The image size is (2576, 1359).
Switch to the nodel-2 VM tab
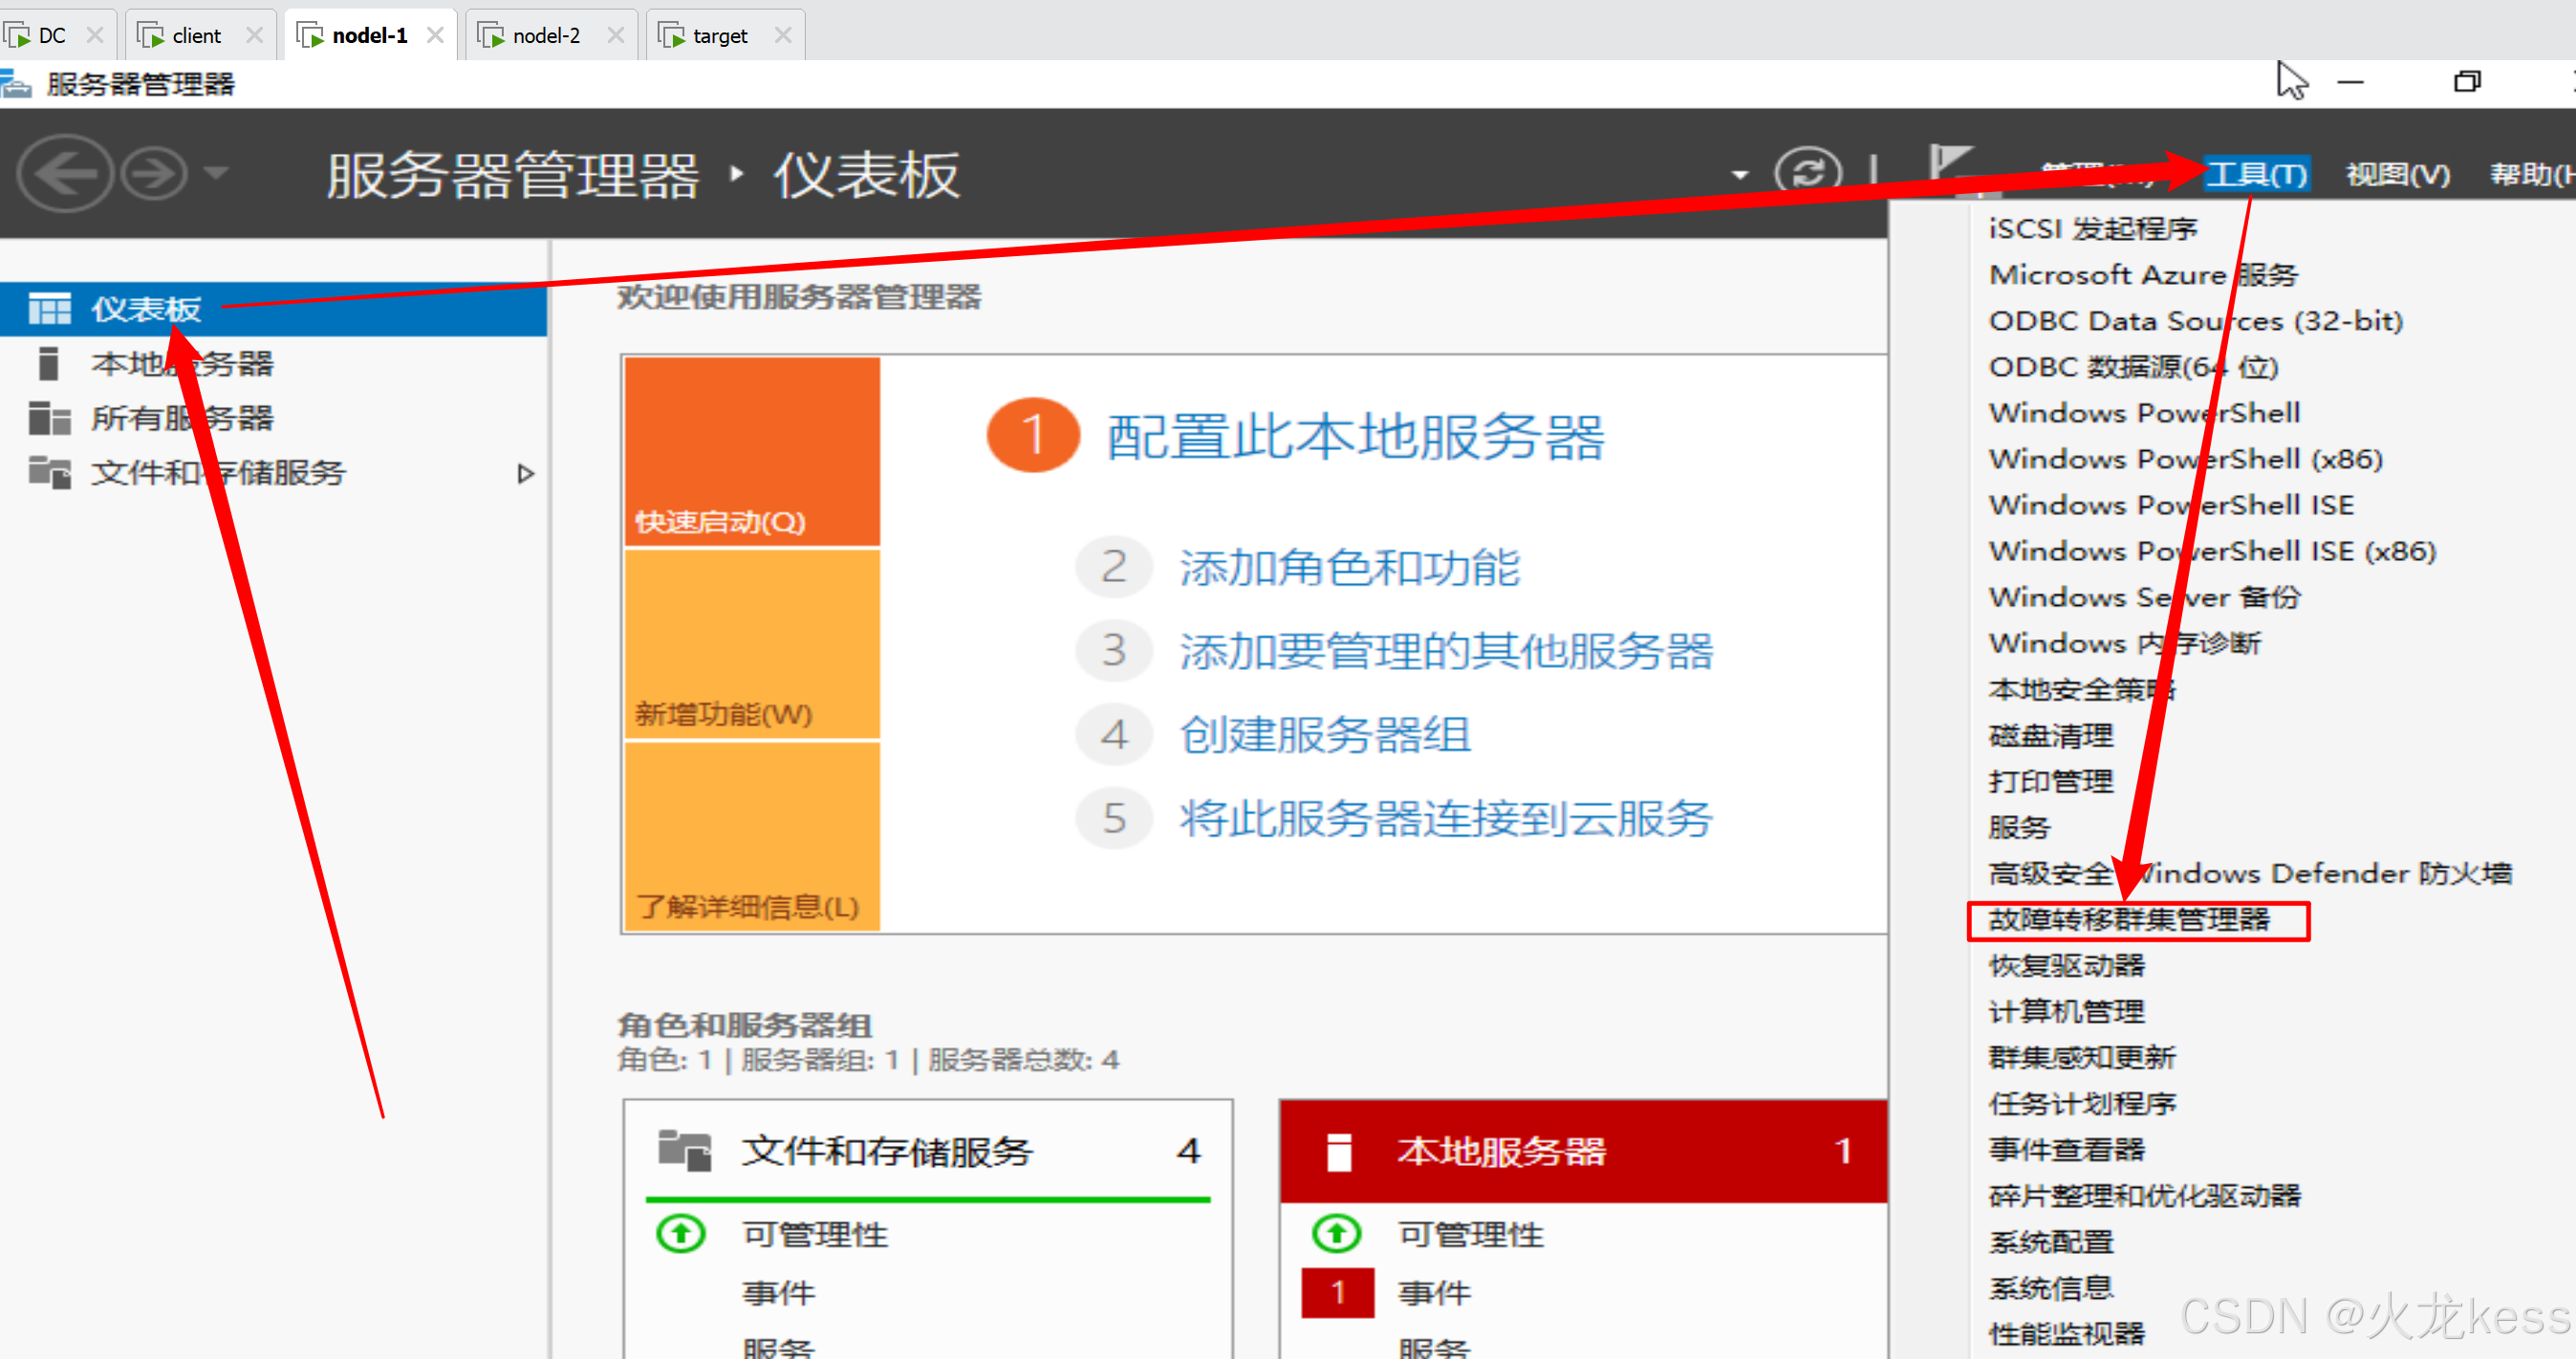pos(545,36)
